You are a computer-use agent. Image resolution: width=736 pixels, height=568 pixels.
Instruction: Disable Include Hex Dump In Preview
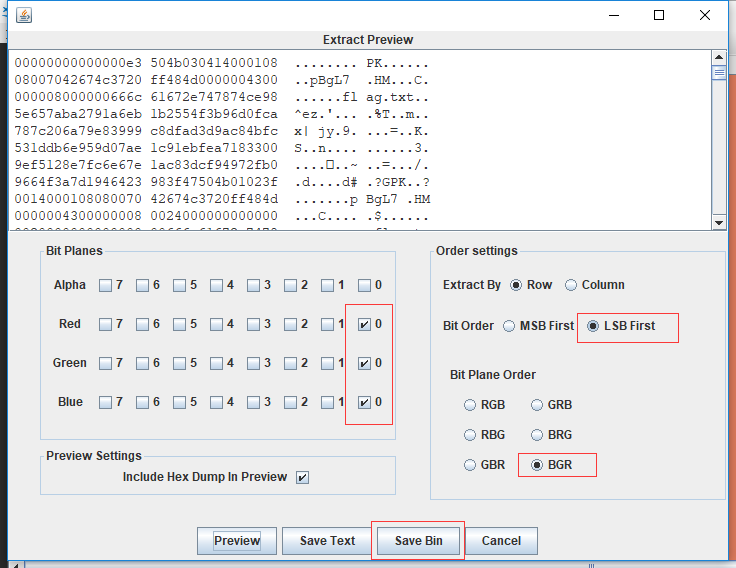click(303, 477)
